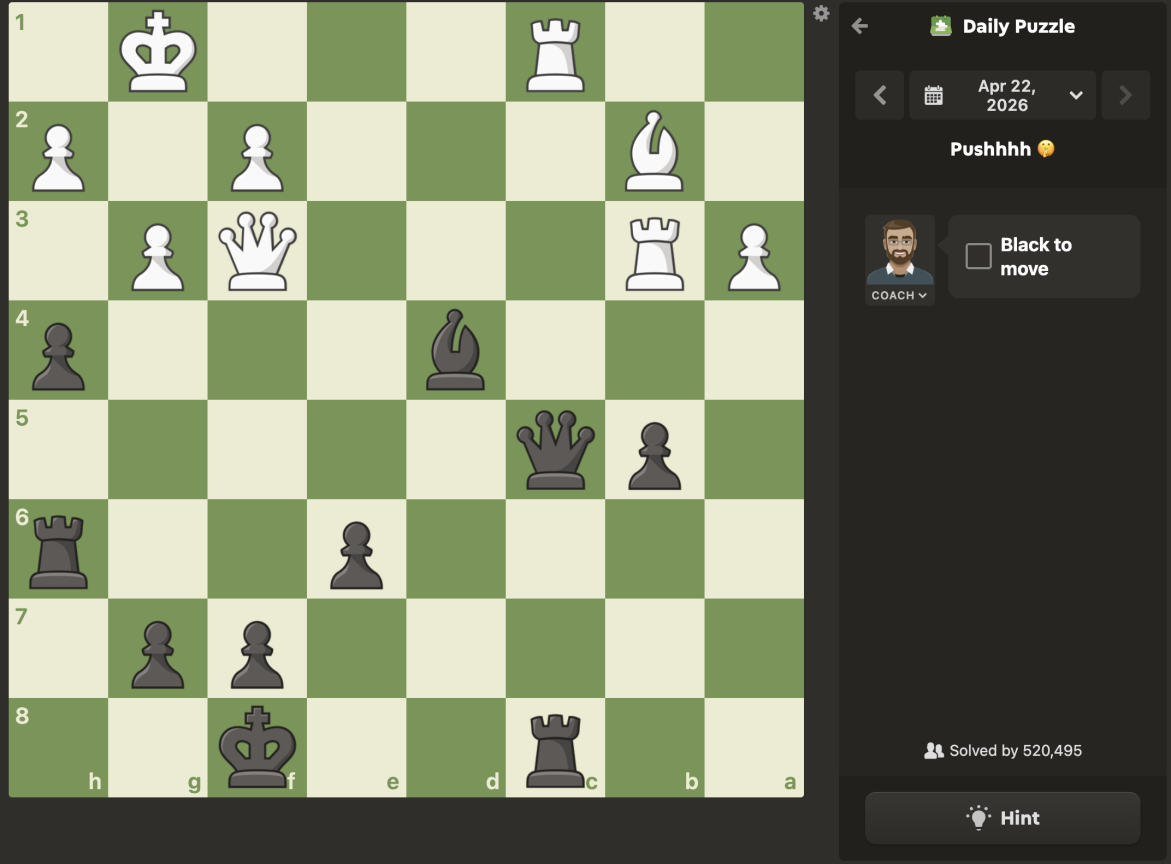
Task: Click the 'Pushhhh' puzzle title
Action: [x=990, y=149]
